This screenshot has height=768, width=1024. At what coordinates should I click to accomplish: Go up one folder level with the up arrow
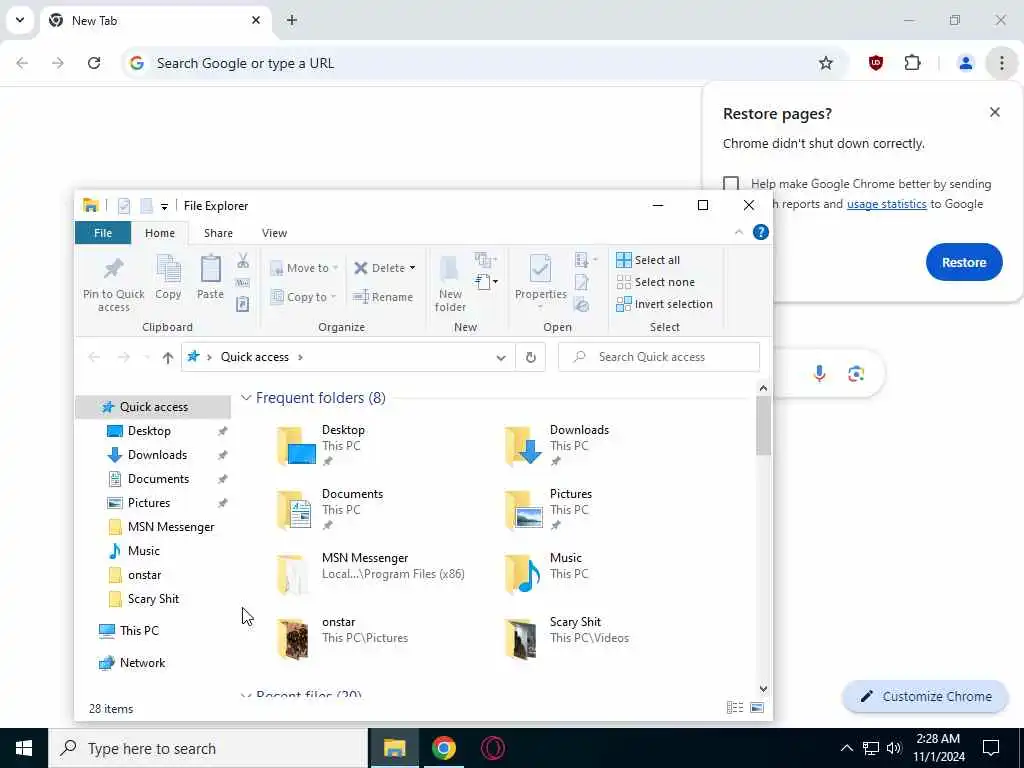[168, 357]
